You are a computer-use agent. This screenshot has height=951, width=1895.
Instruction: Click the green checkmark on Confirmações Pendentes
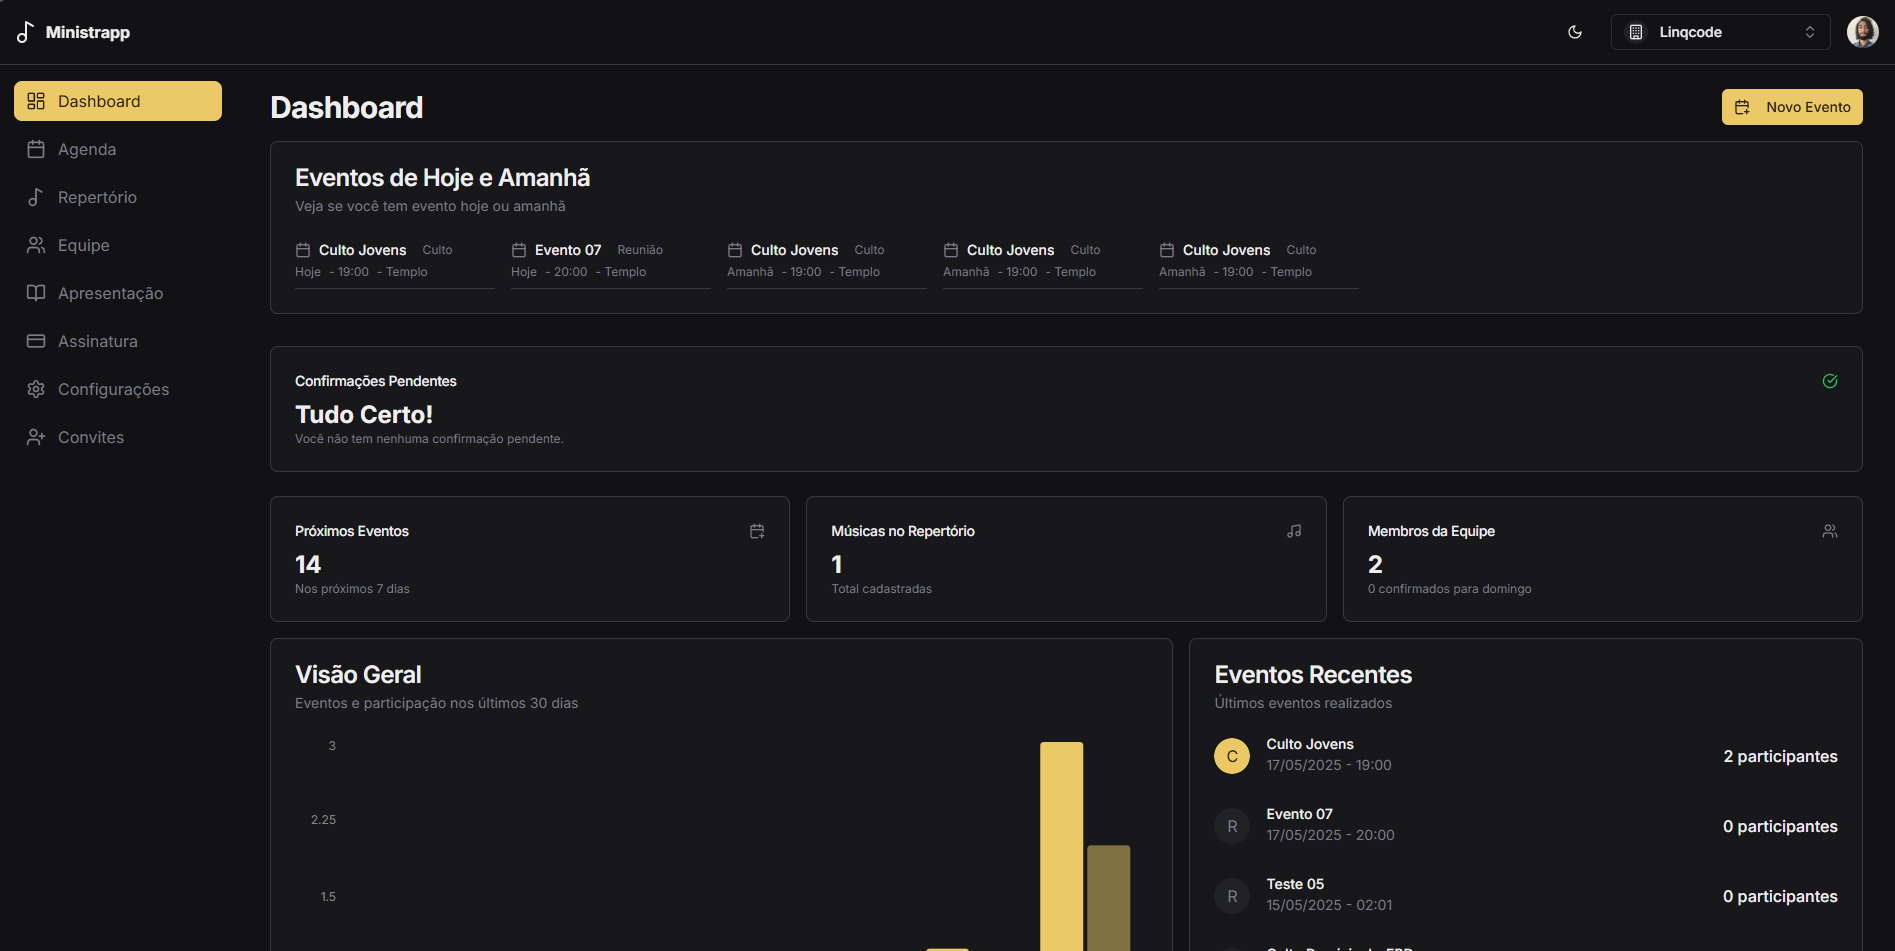tap(1830, 381)
